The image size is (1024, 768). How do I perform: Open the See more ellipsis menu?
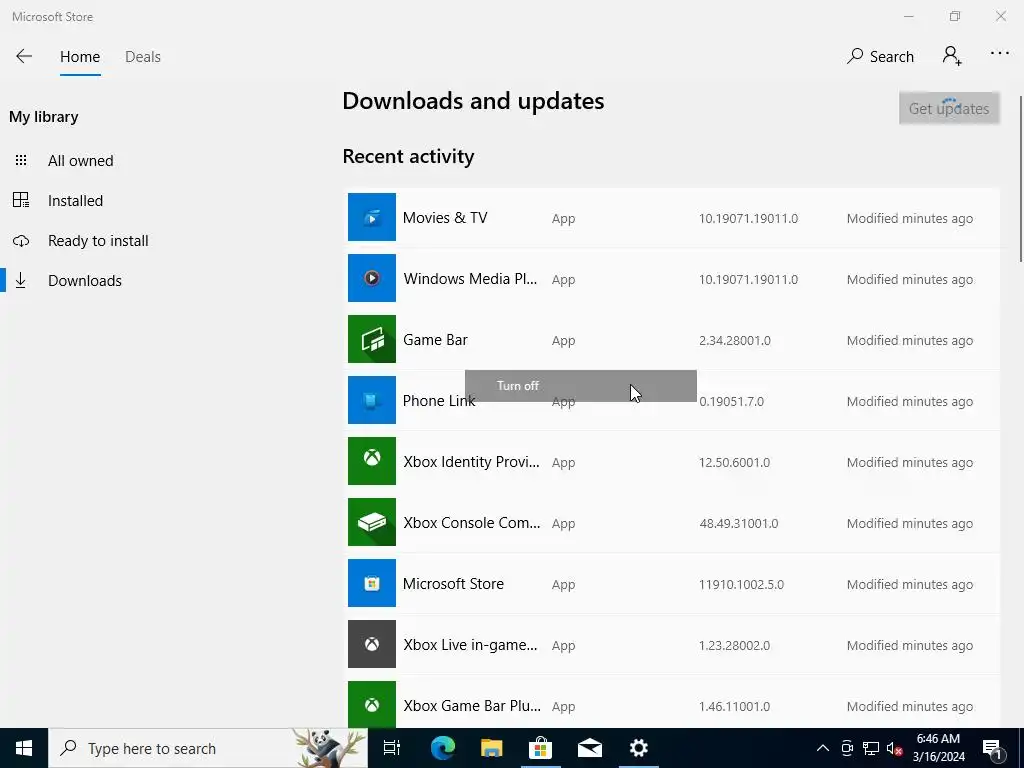click(1000, 54)
